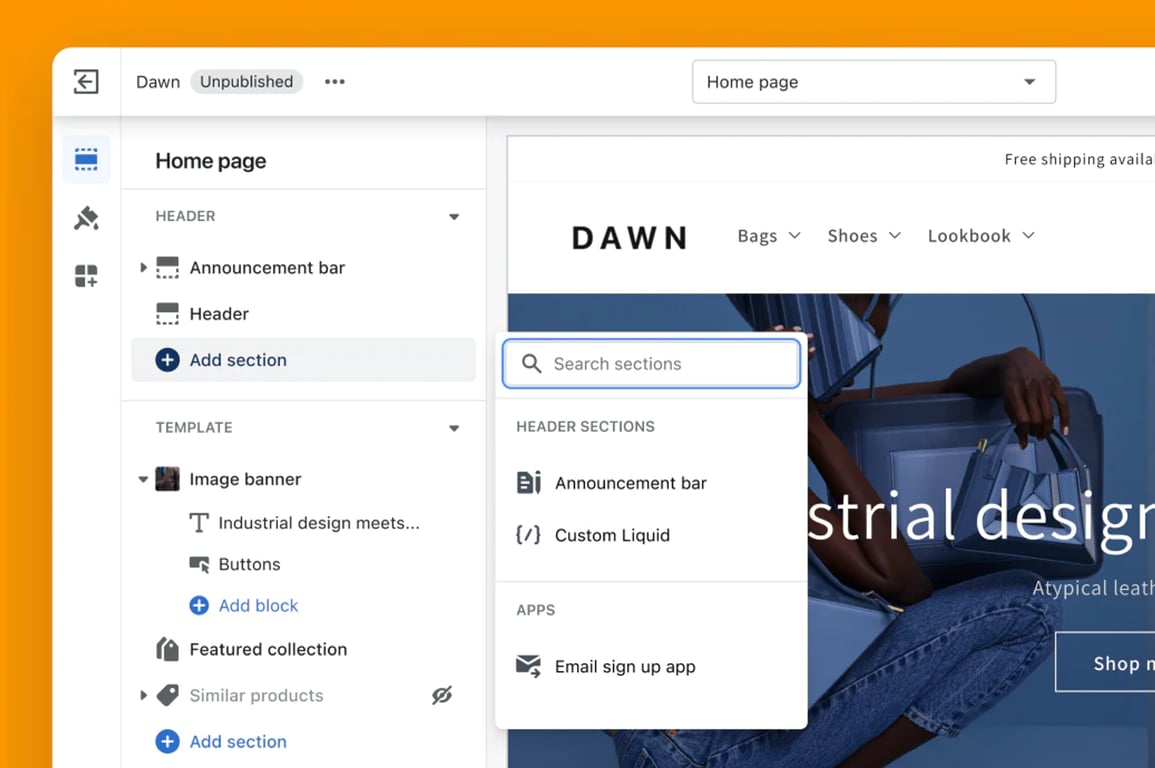
Task: Open the Sections panel icon in sidebar
Action: (86, 159)
